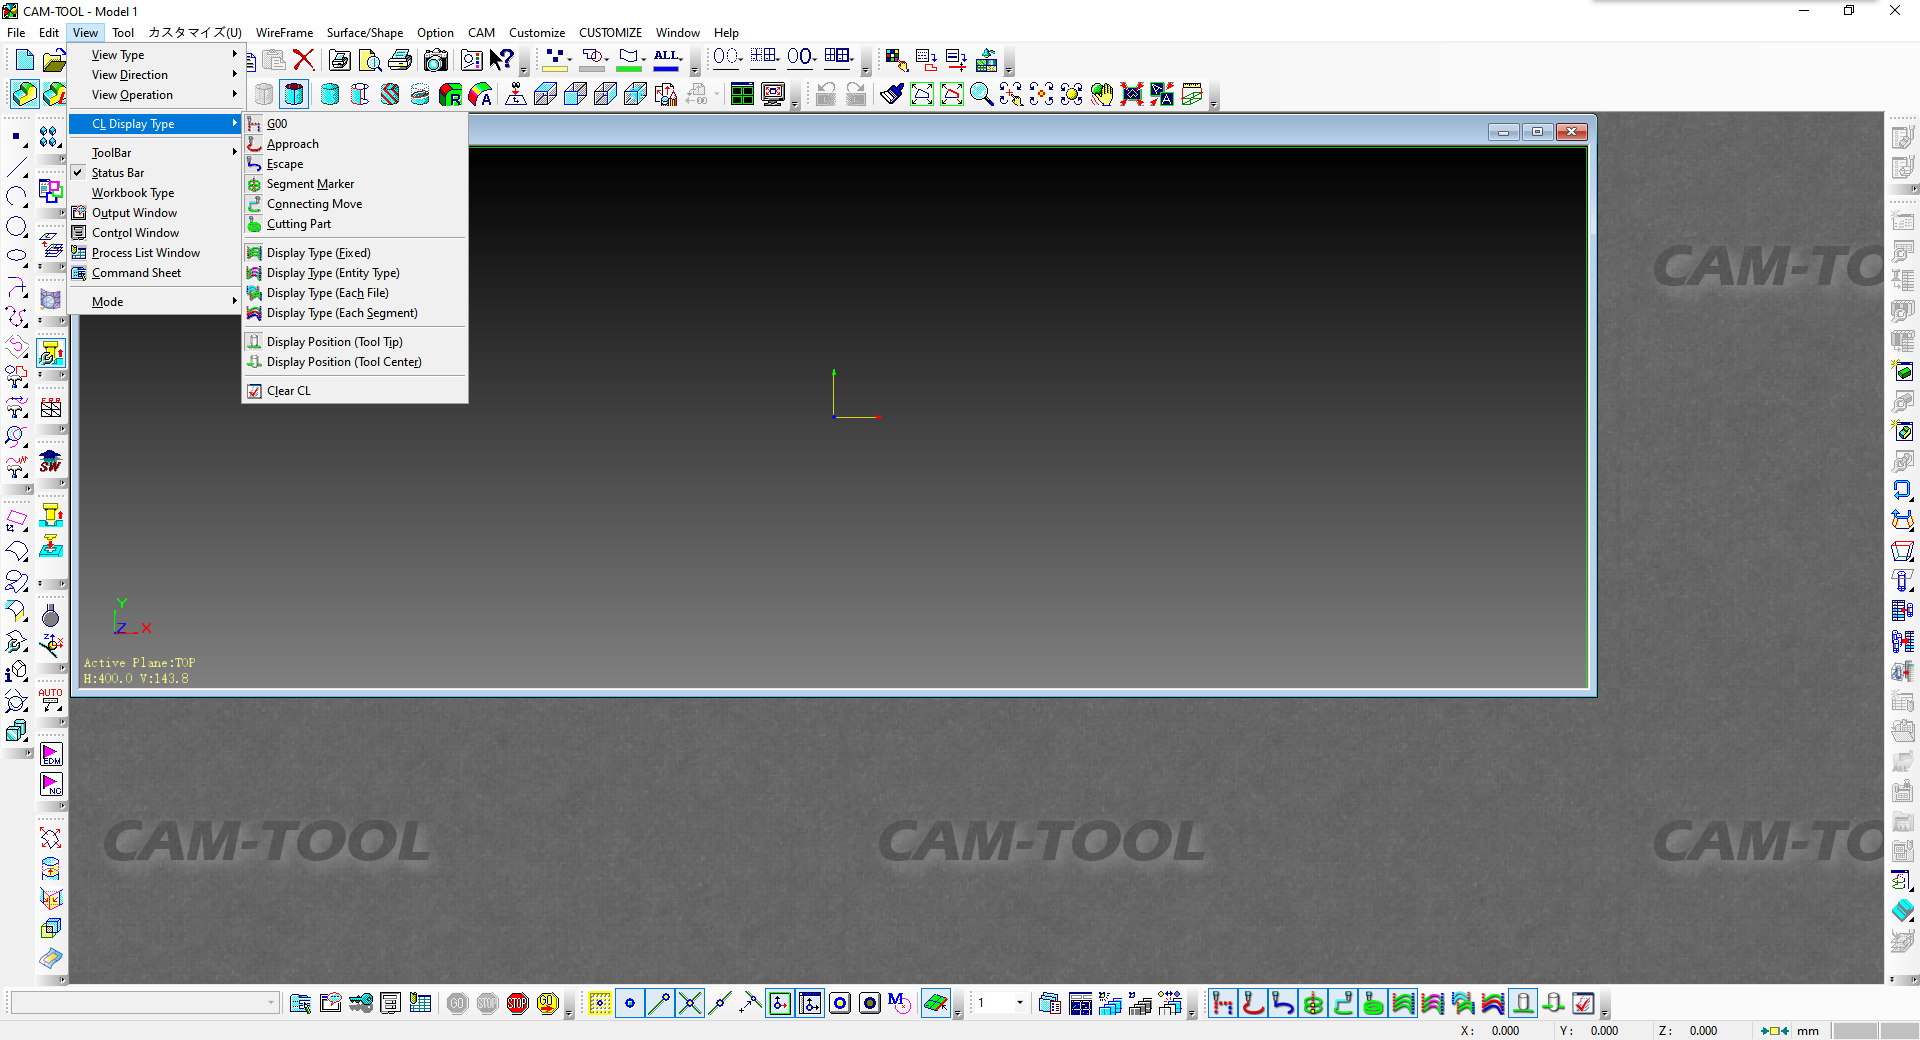
Task: Toggle tool tip position button in bottom toolbar
Action: point(1523,1003)
